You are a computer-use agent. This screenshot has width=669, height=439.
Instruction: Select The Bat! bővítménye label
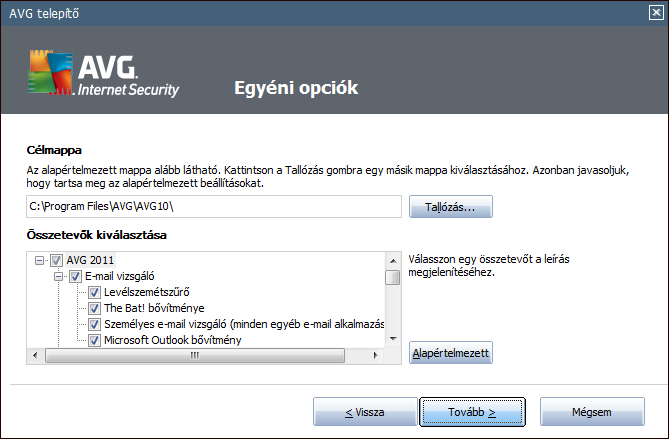154,308
